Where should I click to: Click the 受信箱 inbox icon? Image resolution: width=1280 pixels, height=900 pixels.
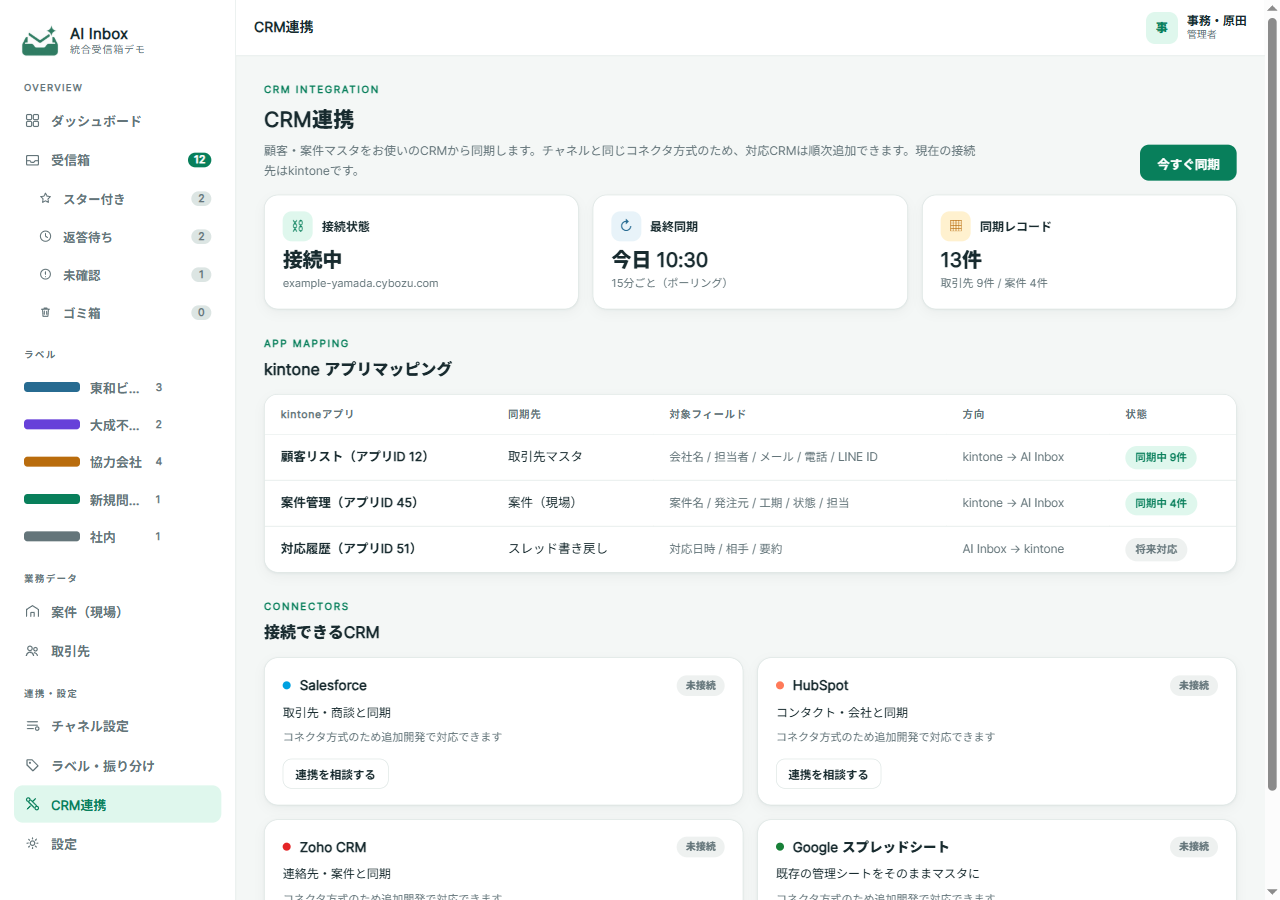click(32, 160)
